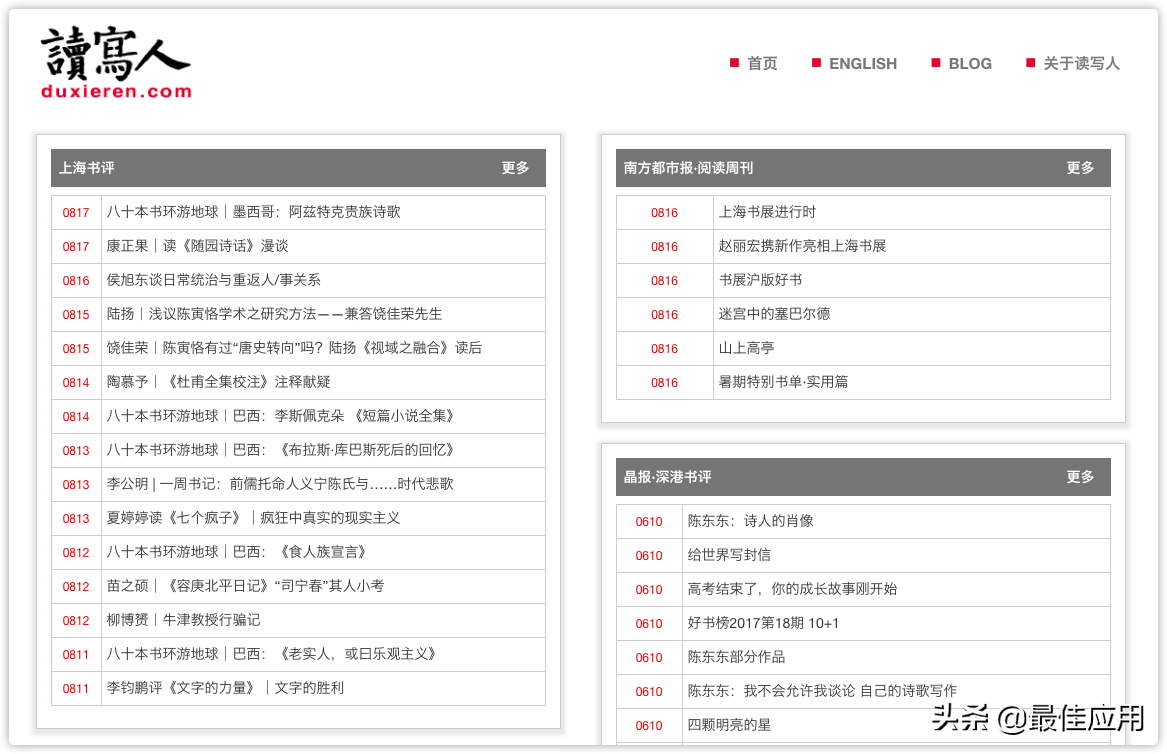Open 迷宫中的塞巴尔德 article
The height and width of the screenshot is (754, 1167).
pyautogui.click(x=774, y=314)
